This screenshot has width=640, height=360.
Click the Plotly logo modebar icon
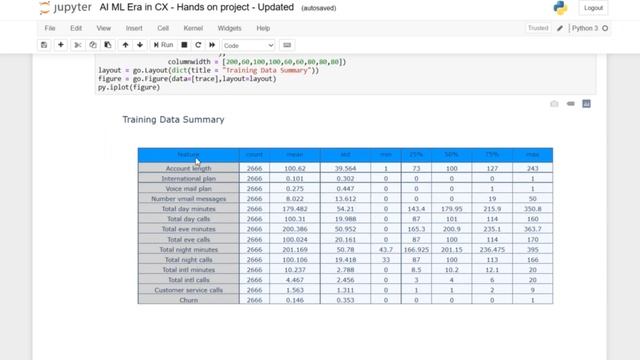586,104
